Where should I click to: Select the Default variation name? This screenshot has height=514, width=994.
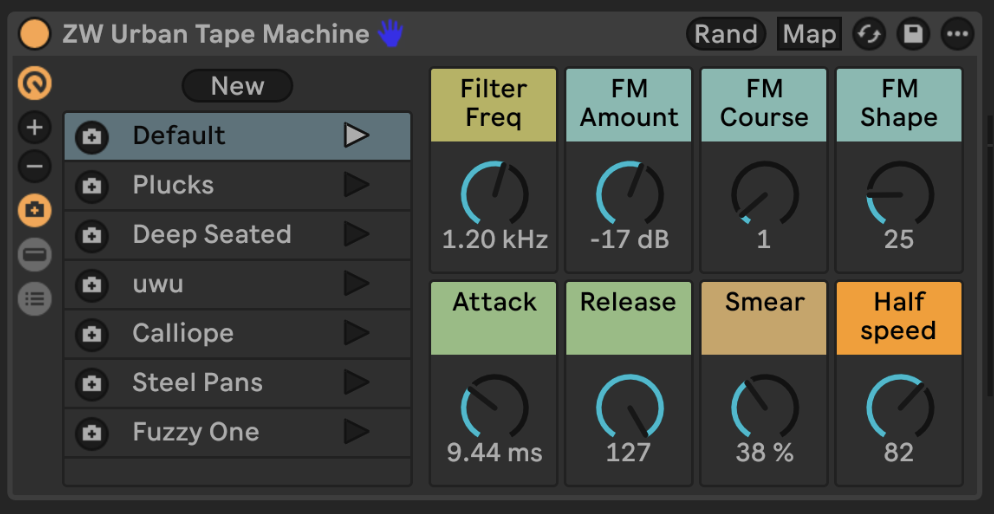(179, 136)
